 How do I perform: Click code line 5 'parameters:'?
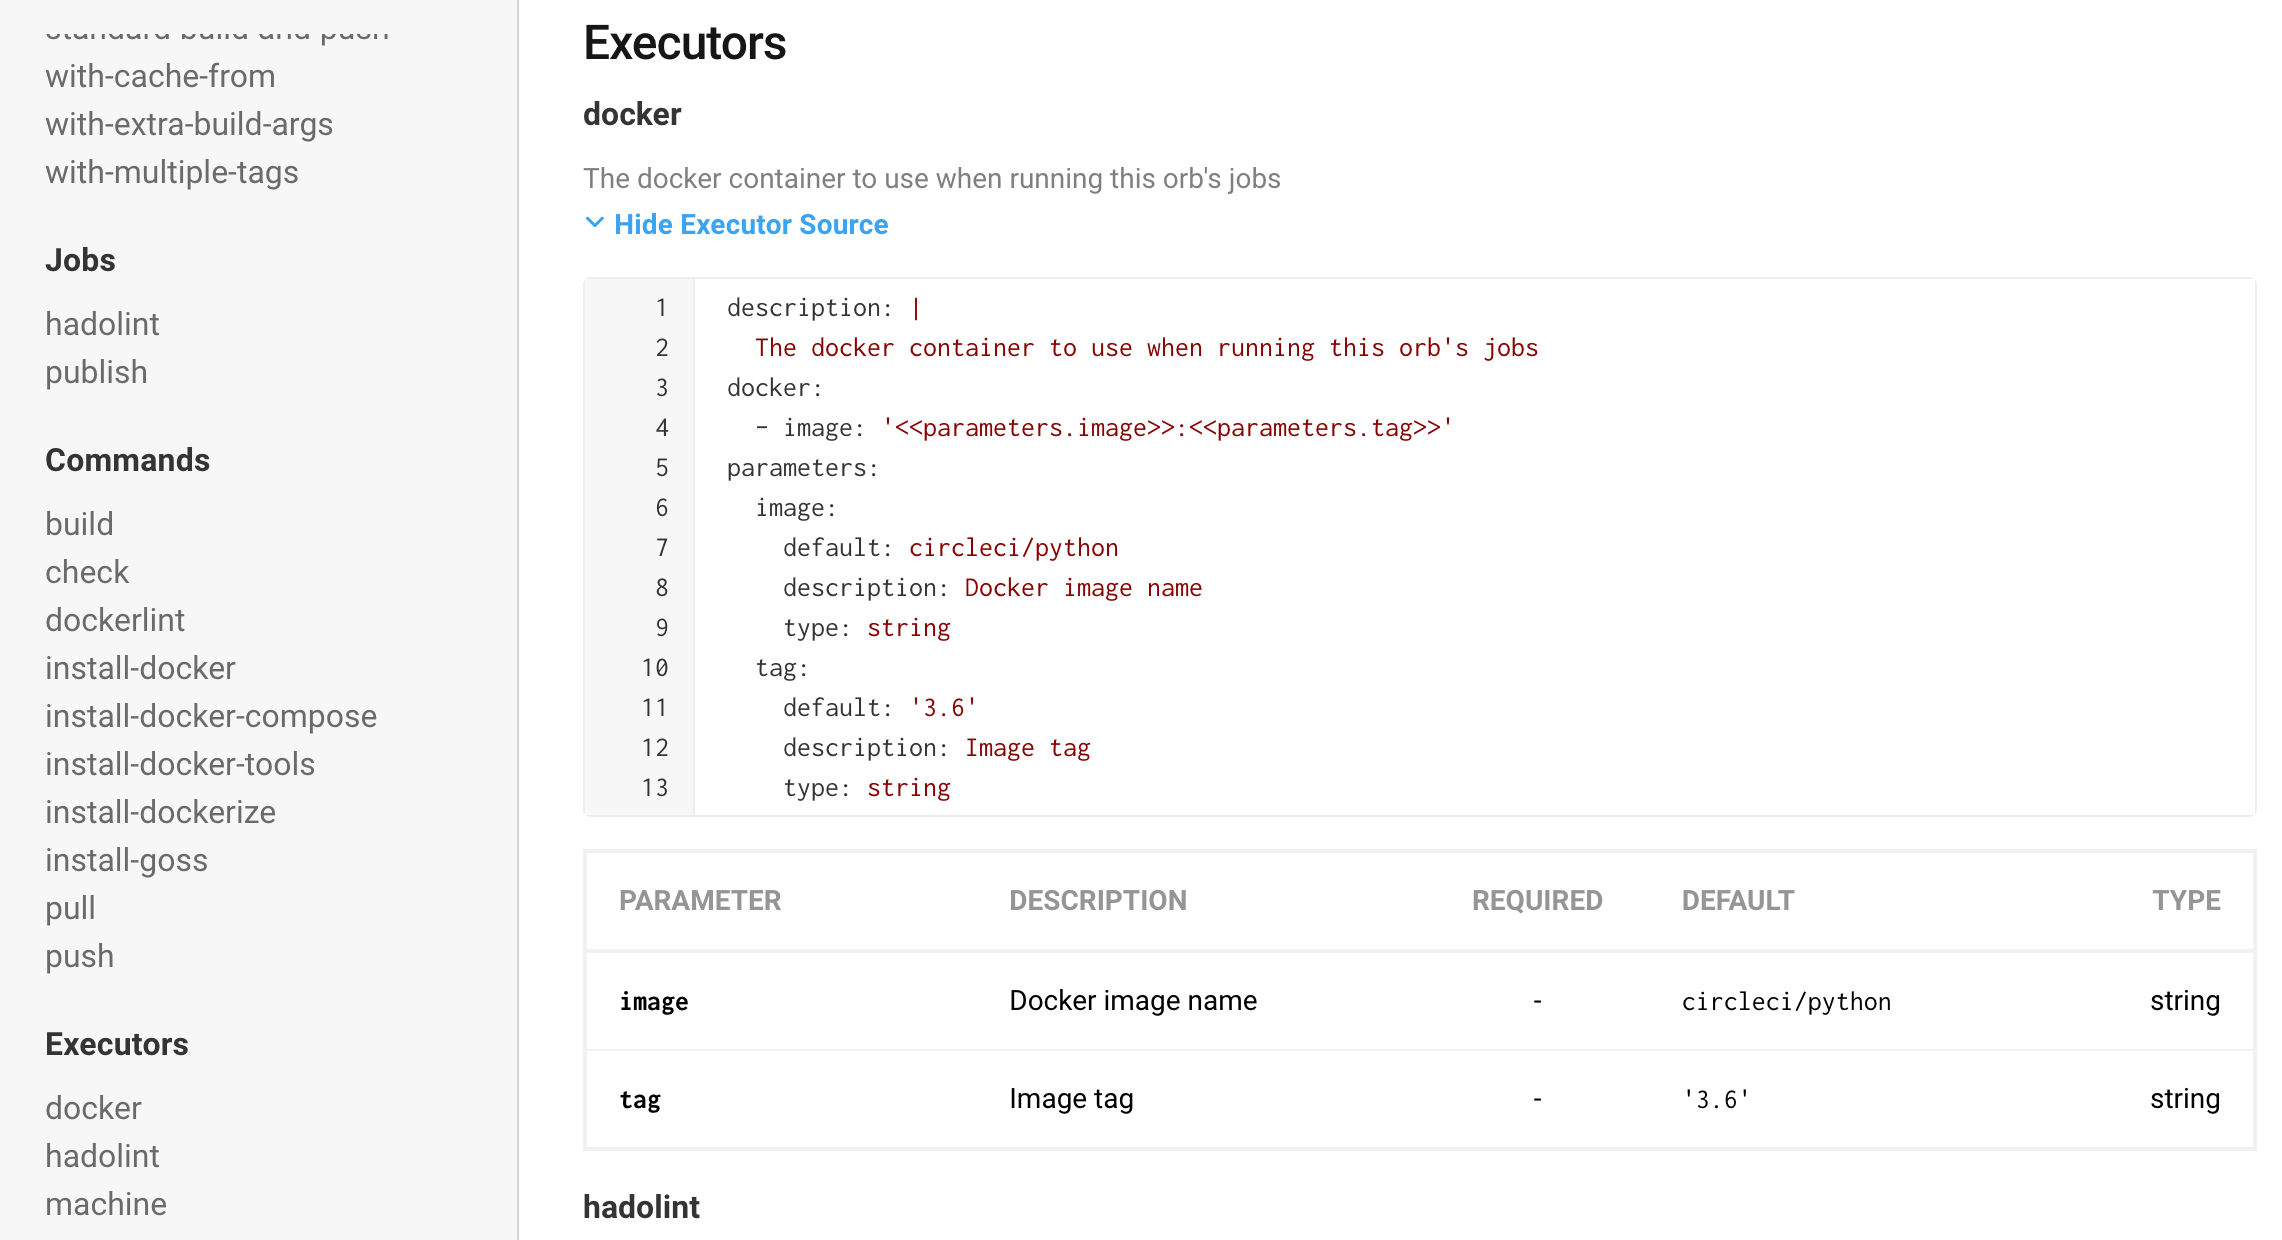click(x=803, y=467)
